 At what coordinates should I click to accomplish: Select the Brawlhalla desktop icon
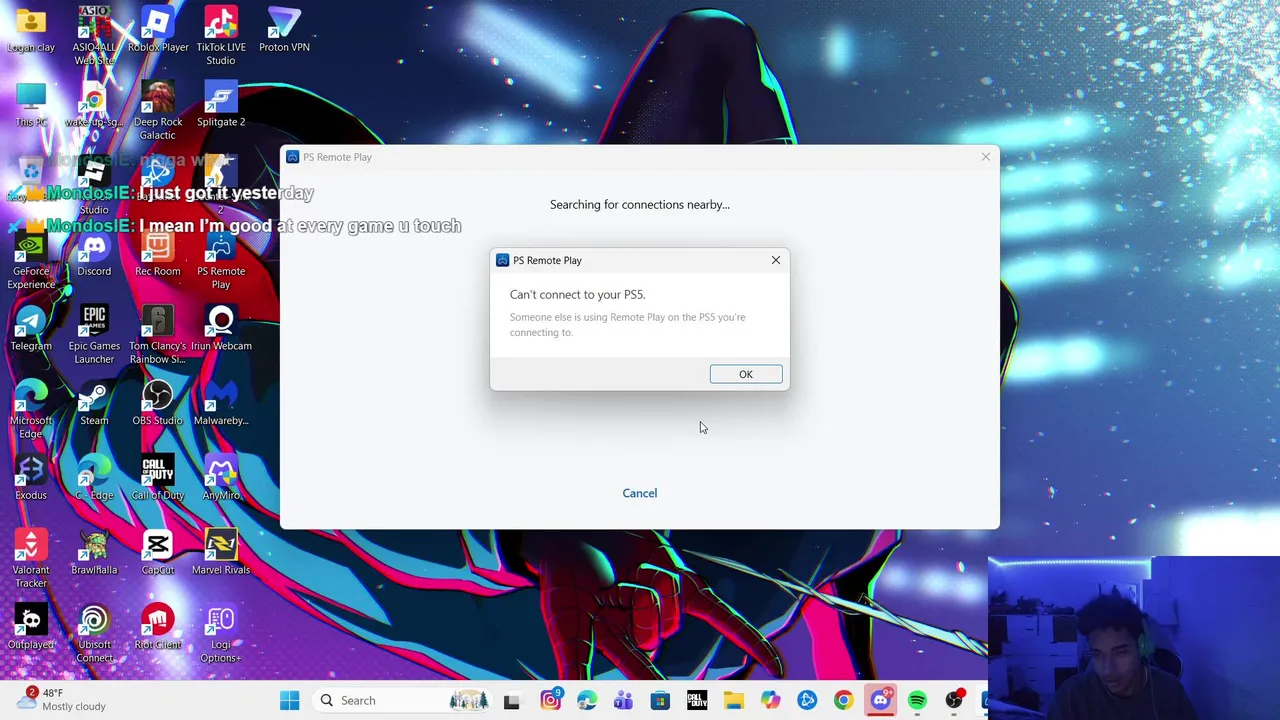(x=94, y=553)
